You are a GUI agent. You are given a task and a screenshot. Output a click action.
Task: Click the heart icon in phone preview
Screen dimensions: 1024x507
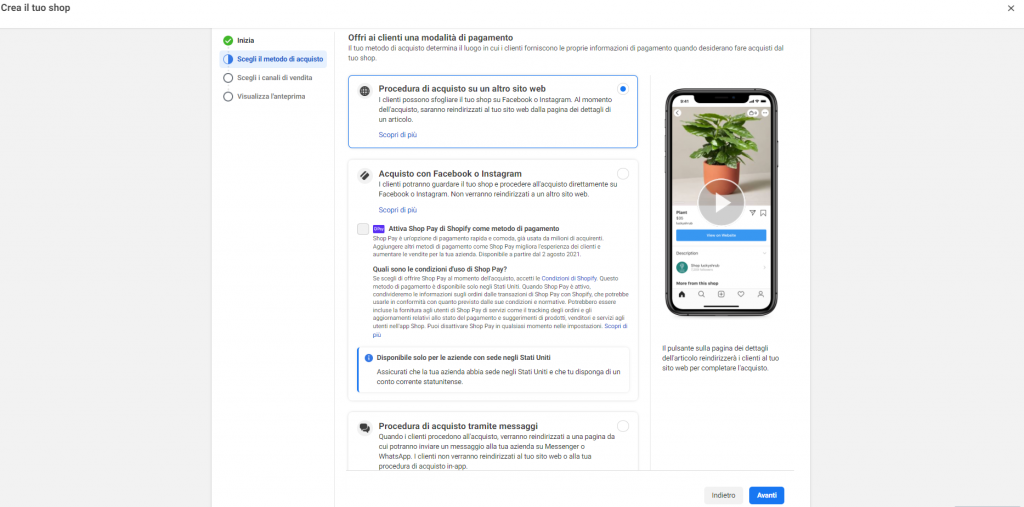coord(741,294)
